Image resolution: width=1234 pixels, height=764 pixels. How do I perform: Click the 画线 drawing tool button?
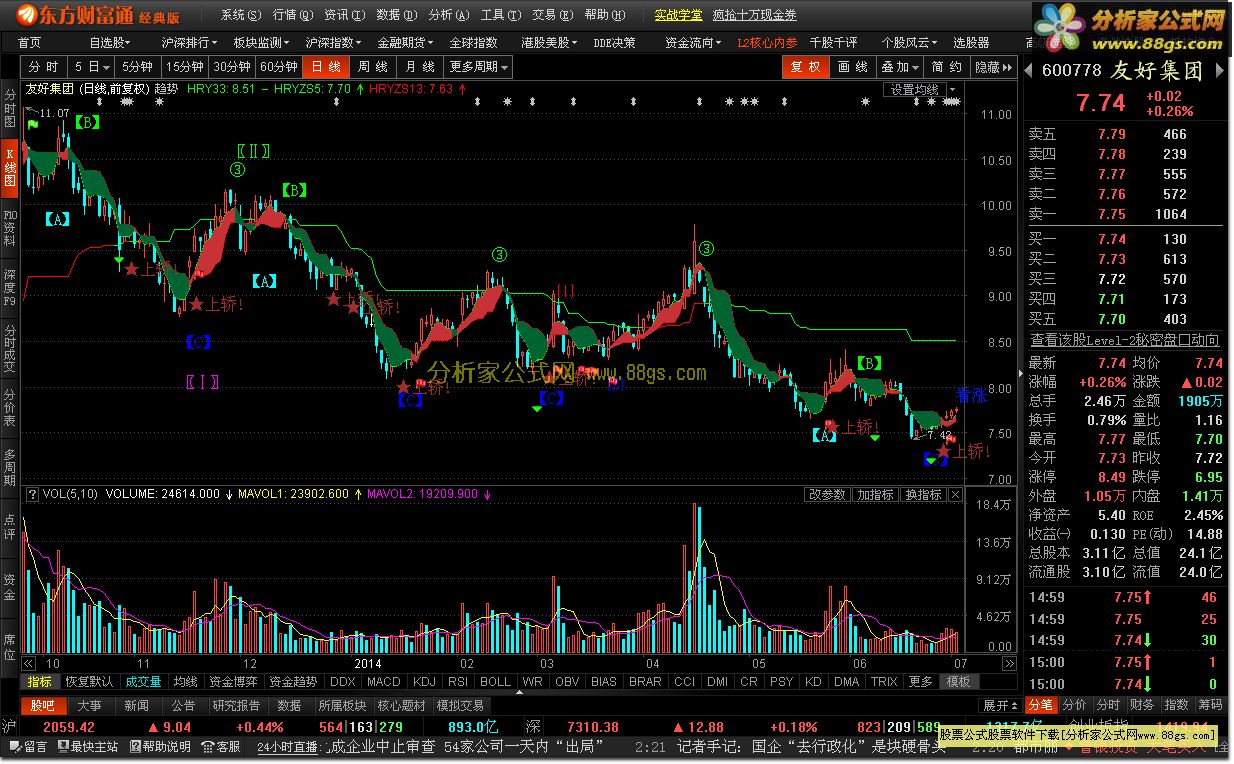click(x=853, y=67)
